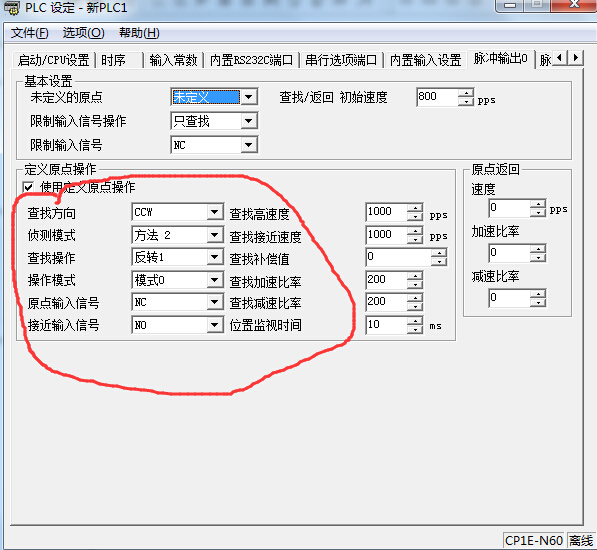Open the 限制输入信号操作 dropdown
Viewport: 597px width, 550px height.
[249, 121]
